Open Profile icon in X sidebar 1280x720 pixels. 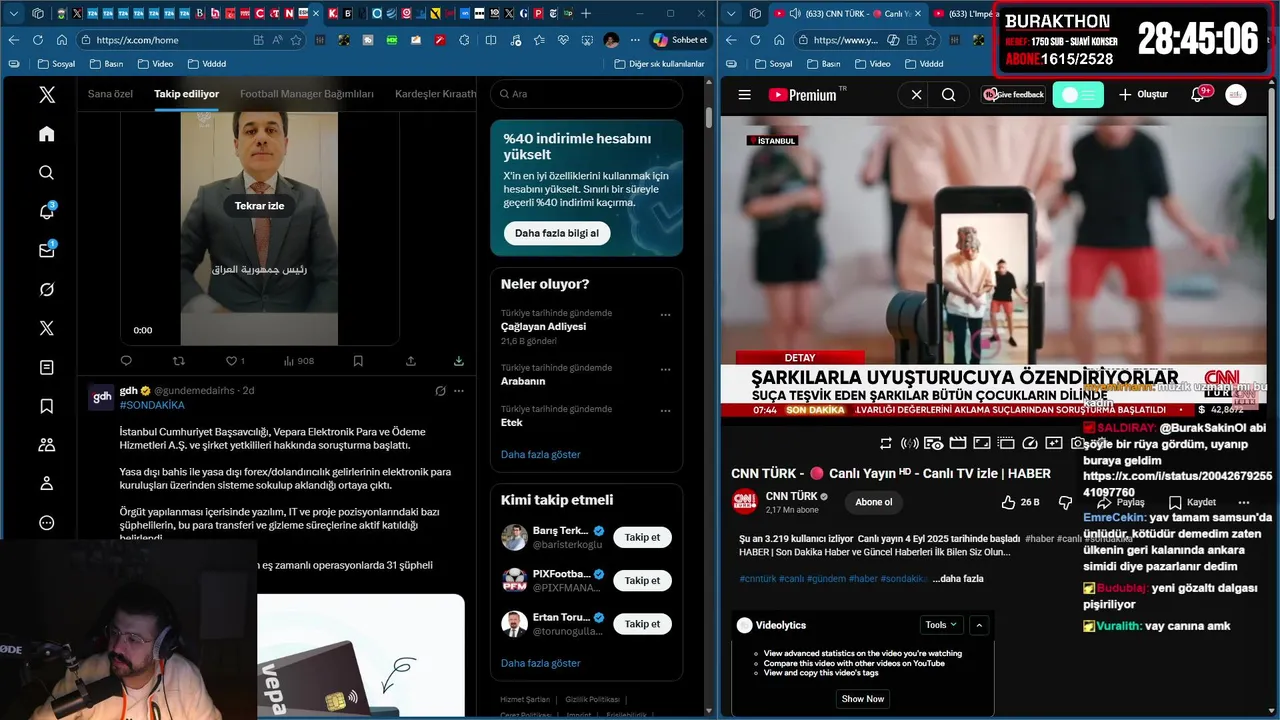point(46,484)
